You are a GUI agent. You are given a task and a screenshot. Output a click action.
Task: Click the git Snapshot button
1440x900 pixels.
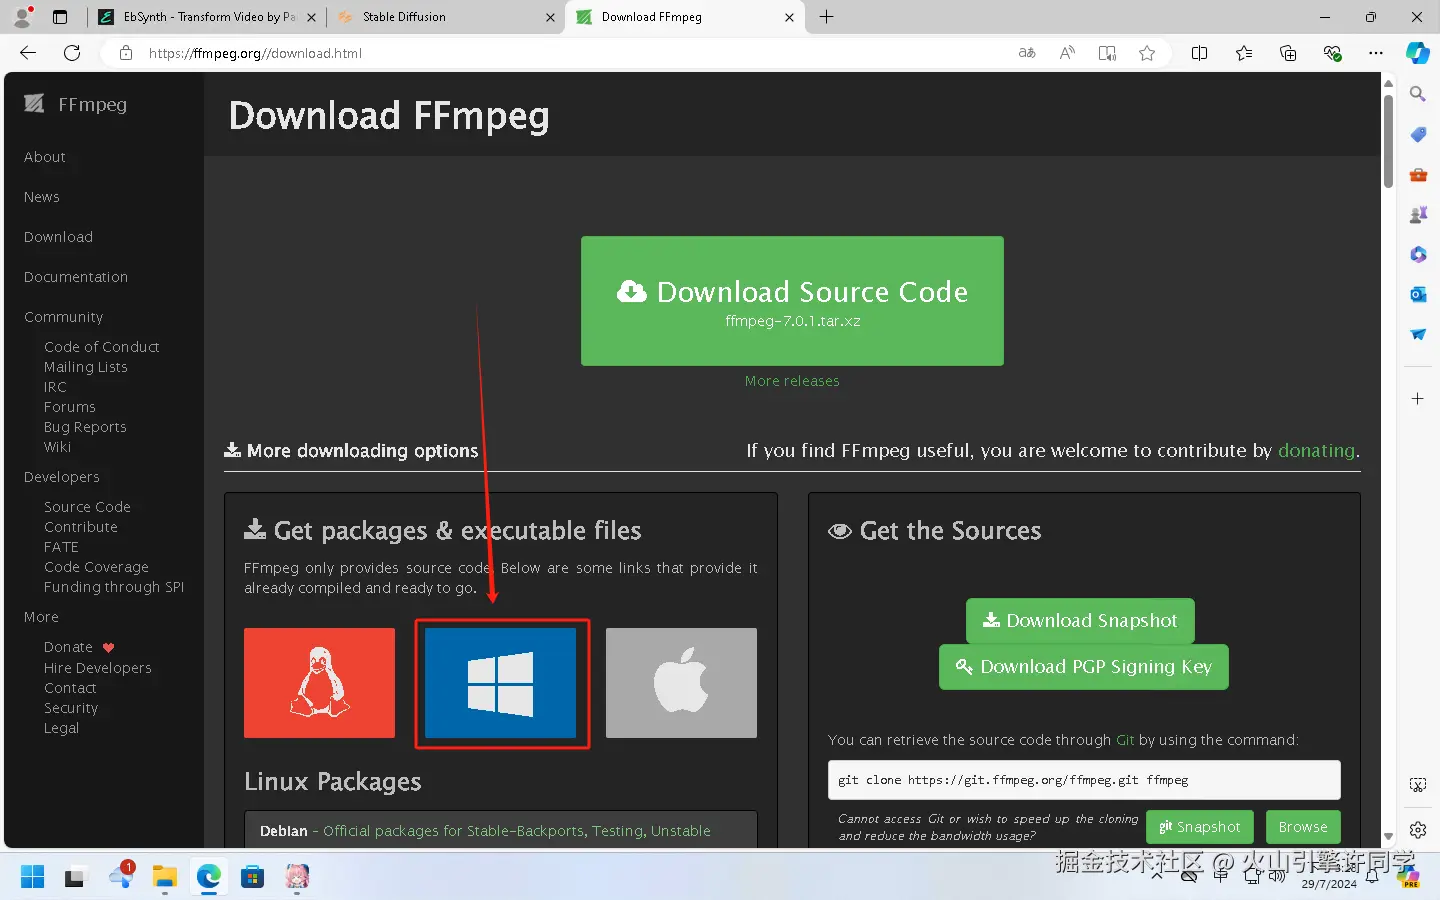(1200, 827)
